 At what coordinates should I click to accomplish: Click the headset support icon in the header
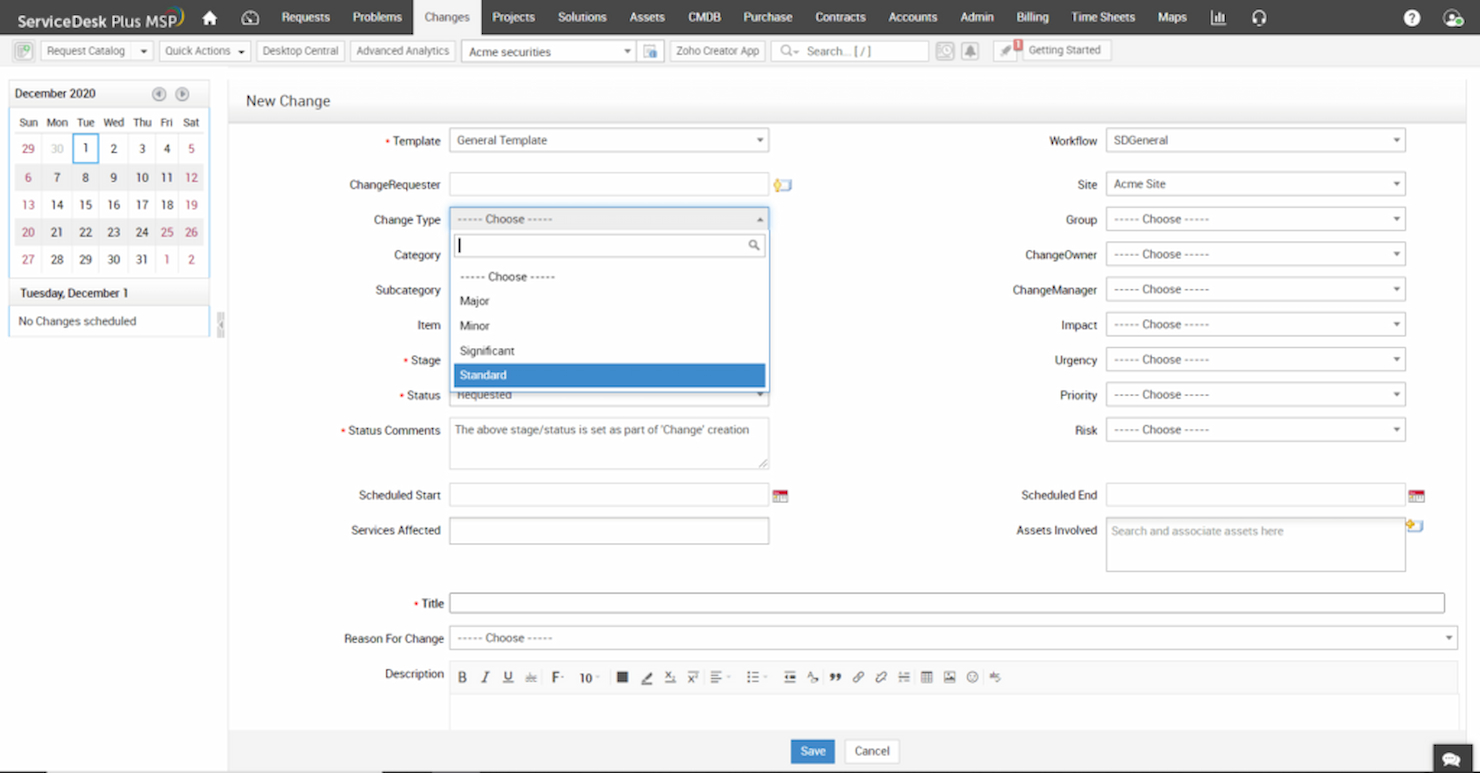tap(1258, 17)
